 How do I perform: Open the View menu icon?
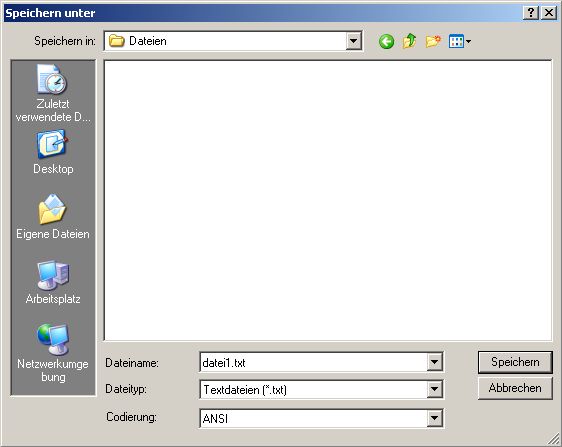[460, 42]
